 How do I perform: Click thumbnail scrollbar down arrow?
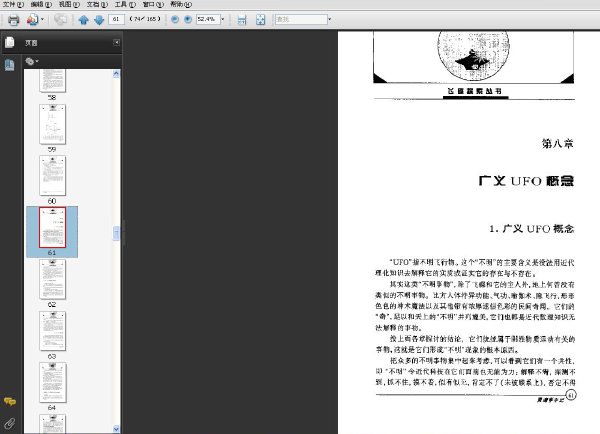pyautogui.click(x=116, y=429)
